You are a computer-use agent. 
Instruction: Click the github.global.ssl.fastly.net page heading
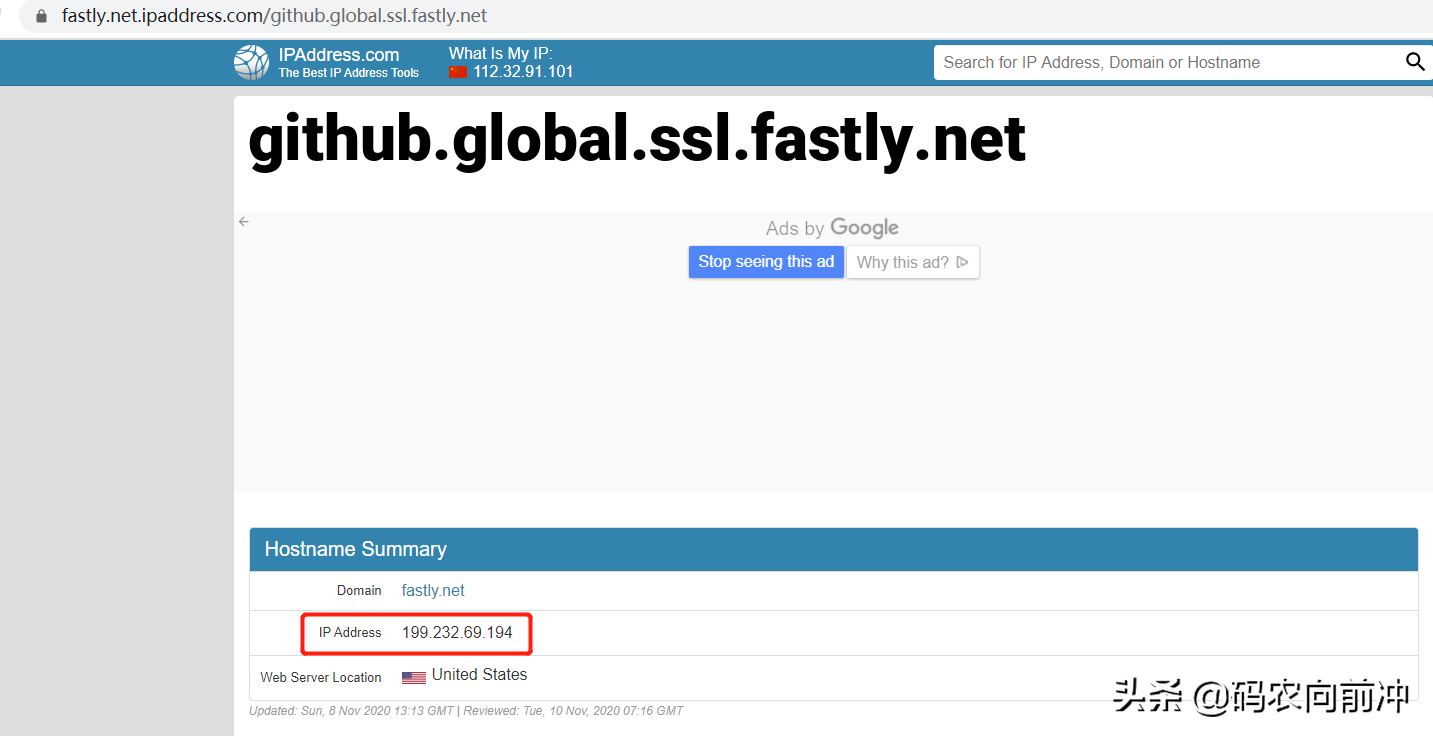point(637,139)
